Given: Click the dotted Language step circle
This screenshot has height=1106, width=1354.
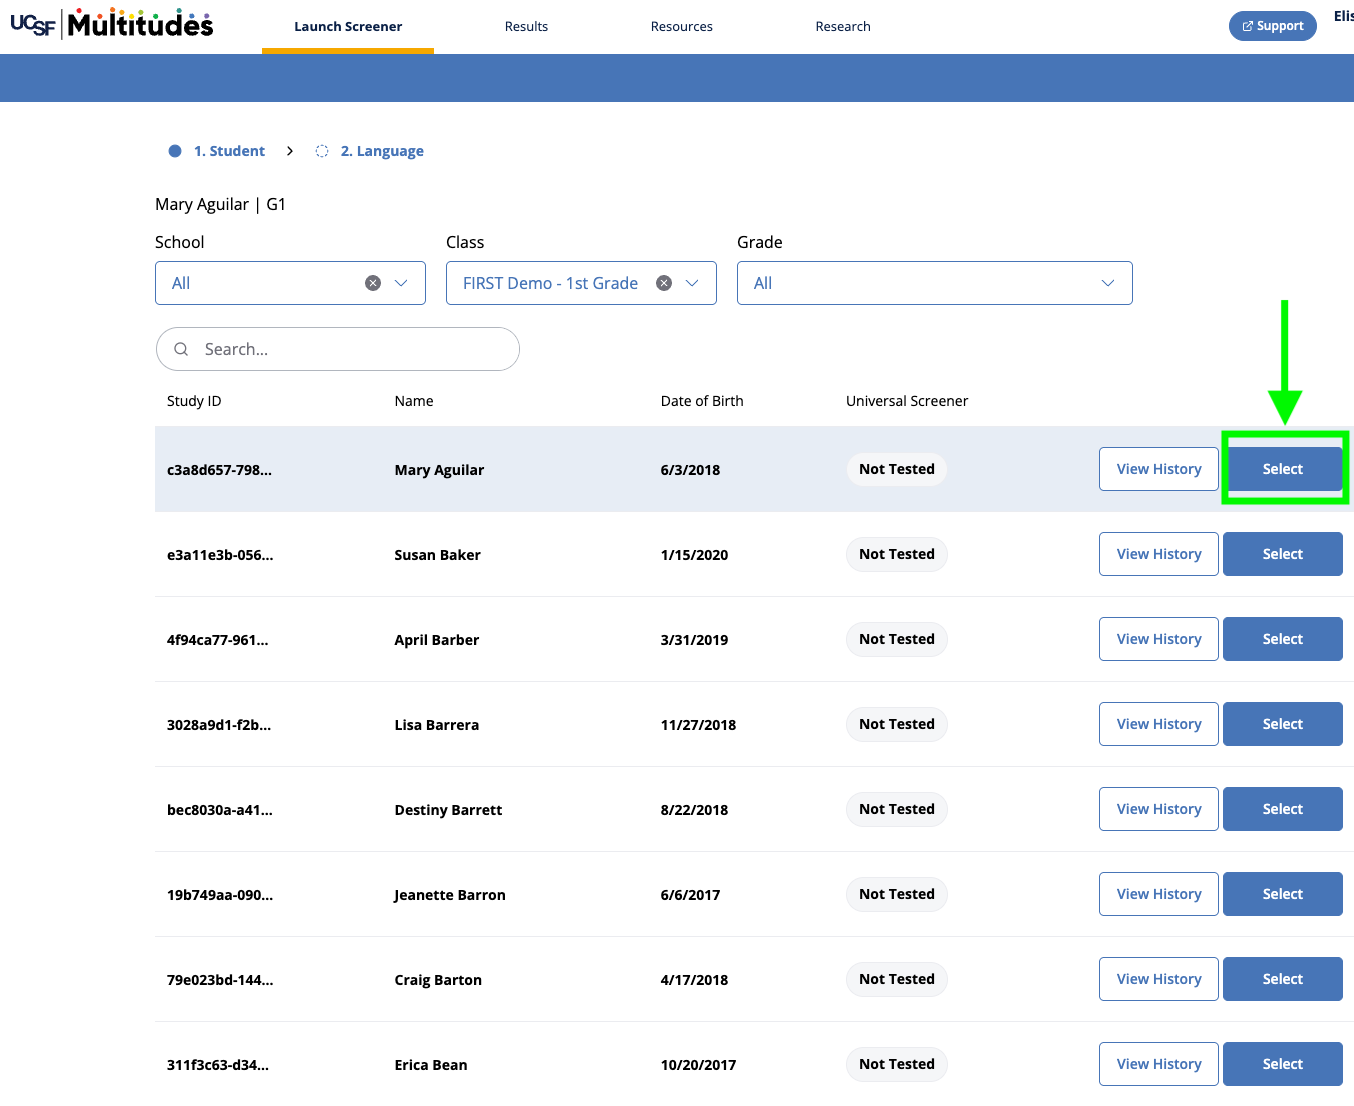Looking at the screenshot, I should [322, 151].
